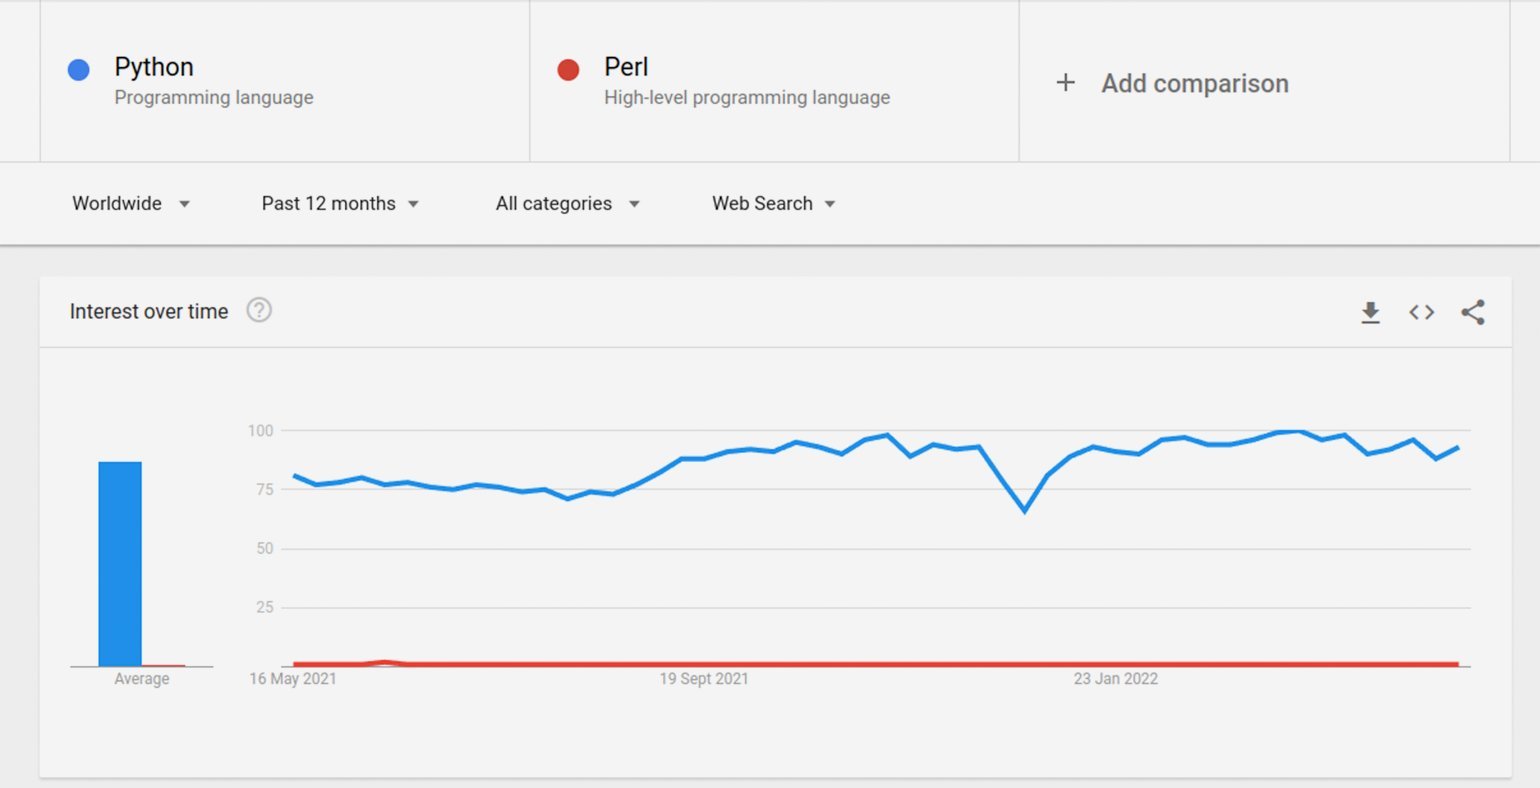Open the Interest over time help icon

click(259, 310)
